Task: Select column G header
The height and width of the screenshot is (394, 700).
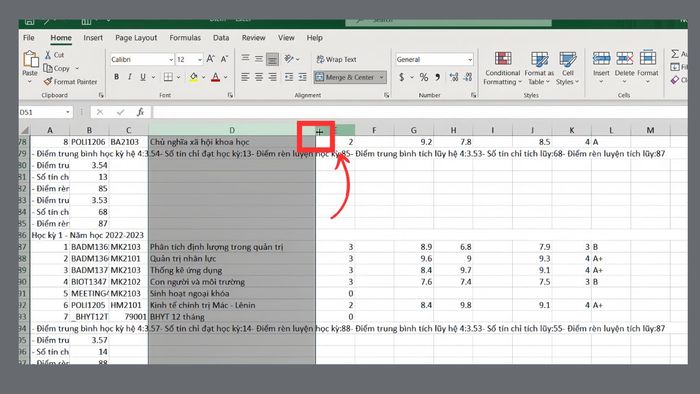Action: (x=413, y=130)
